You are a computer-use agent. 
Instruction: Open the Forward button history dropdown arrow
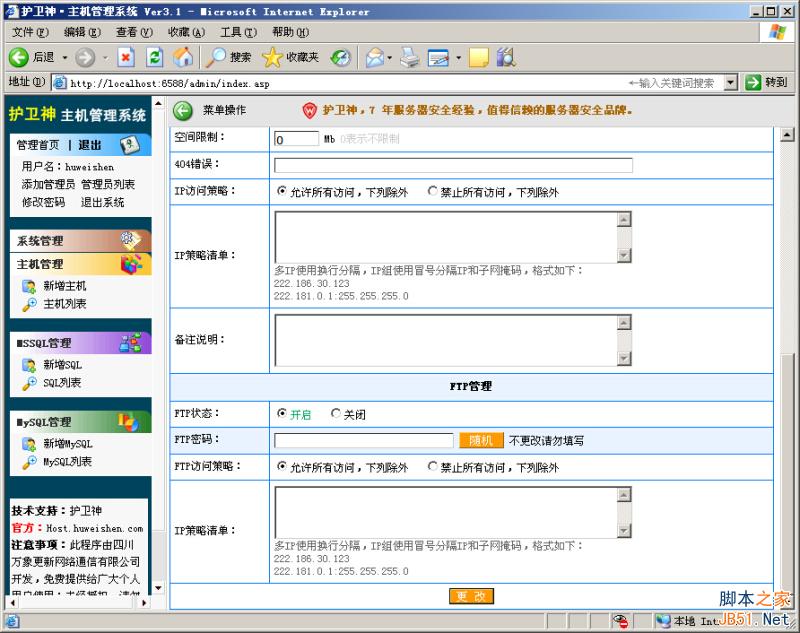click(105, 58)
